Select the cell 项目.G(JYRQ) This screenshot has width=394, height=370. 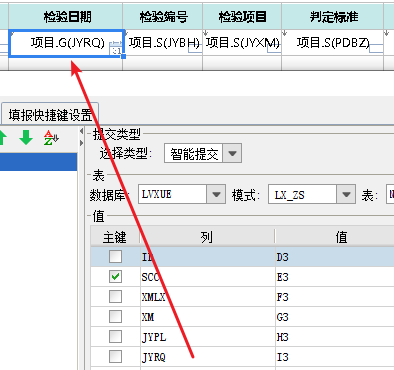point(67,43)
